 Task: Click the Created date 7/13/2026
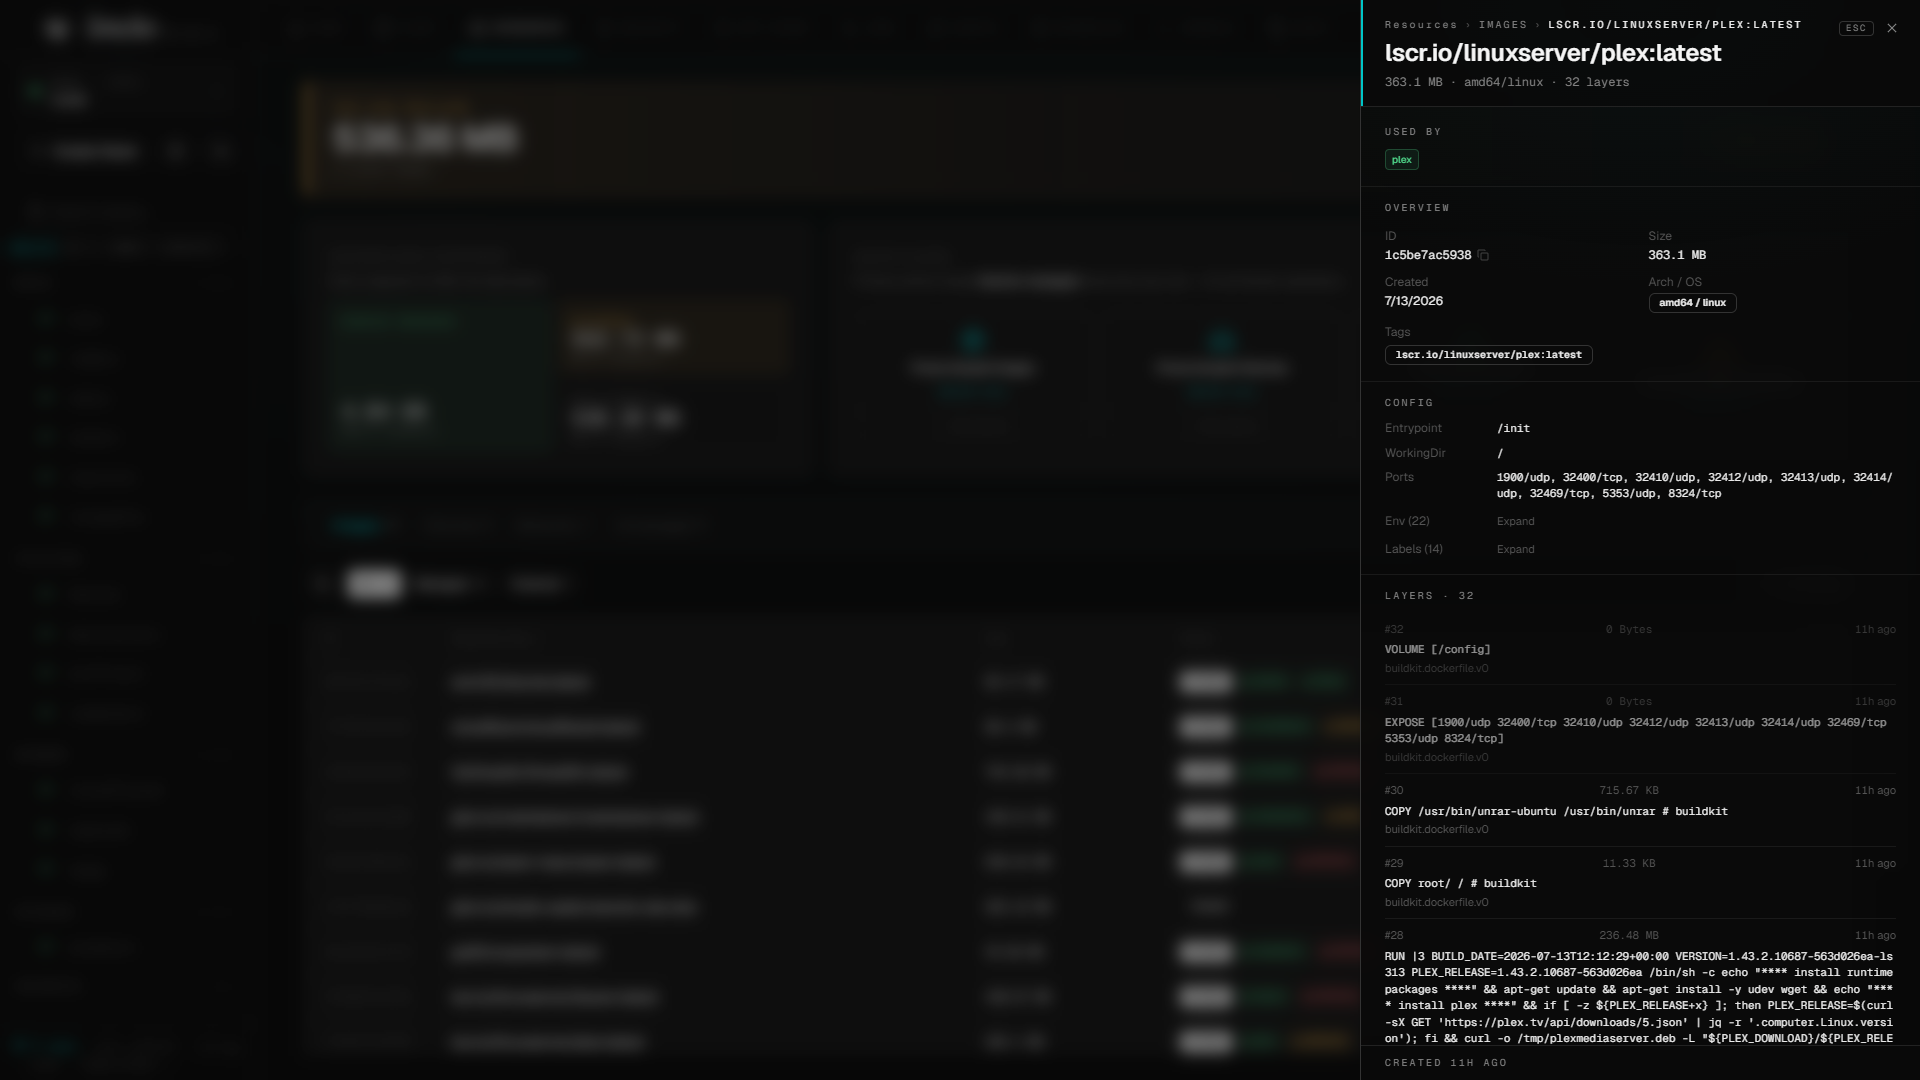1414,301
